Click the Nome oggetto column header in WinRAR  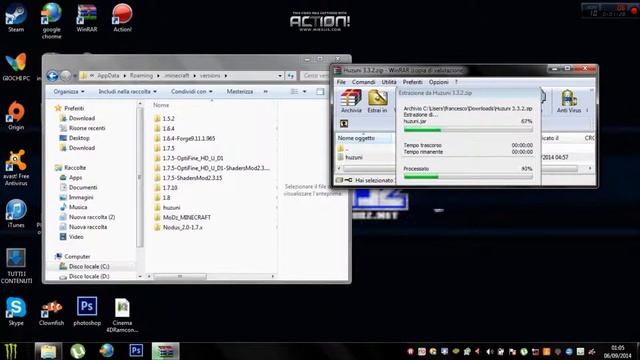(364, 138)
